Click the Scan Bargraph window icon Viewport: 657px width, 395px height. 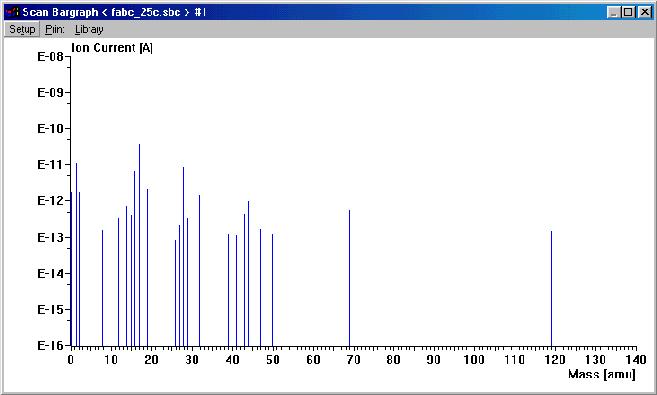[13, 12]
